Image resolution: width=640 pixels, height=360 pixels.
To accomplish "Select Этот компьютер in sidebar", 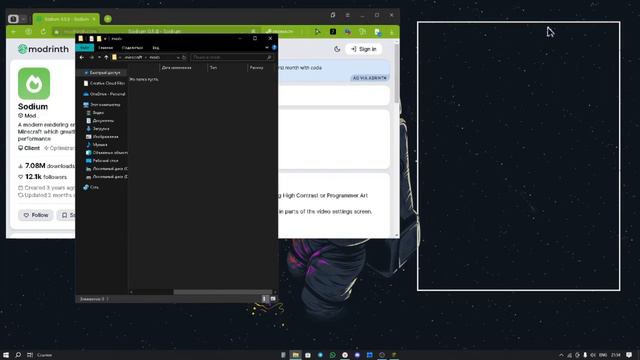I will click(x=102, y=105).
